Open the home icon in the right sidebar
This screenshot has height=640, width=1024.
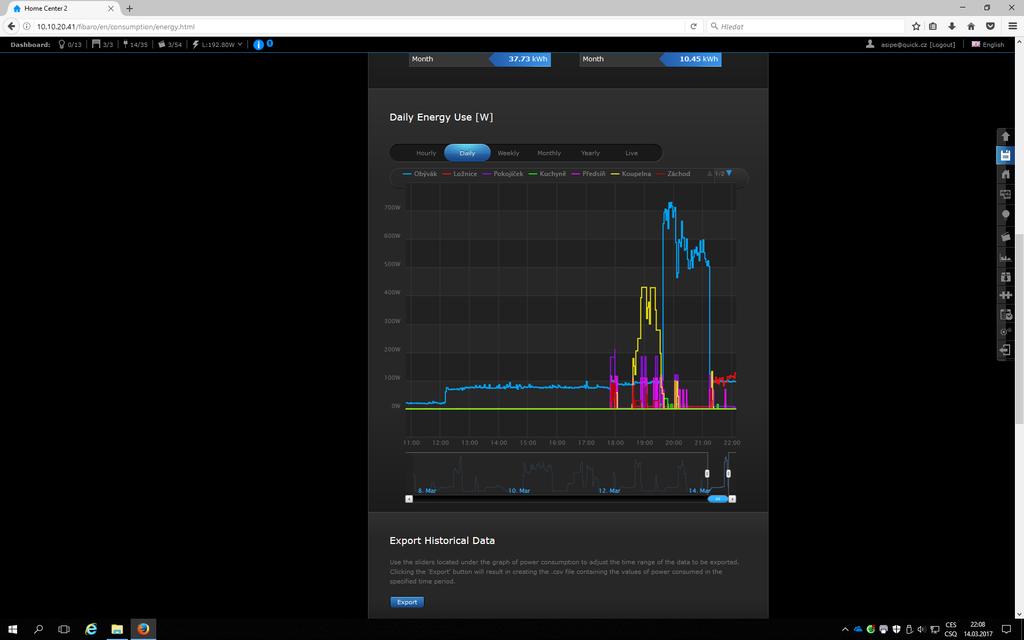[x=1005, y=174]
